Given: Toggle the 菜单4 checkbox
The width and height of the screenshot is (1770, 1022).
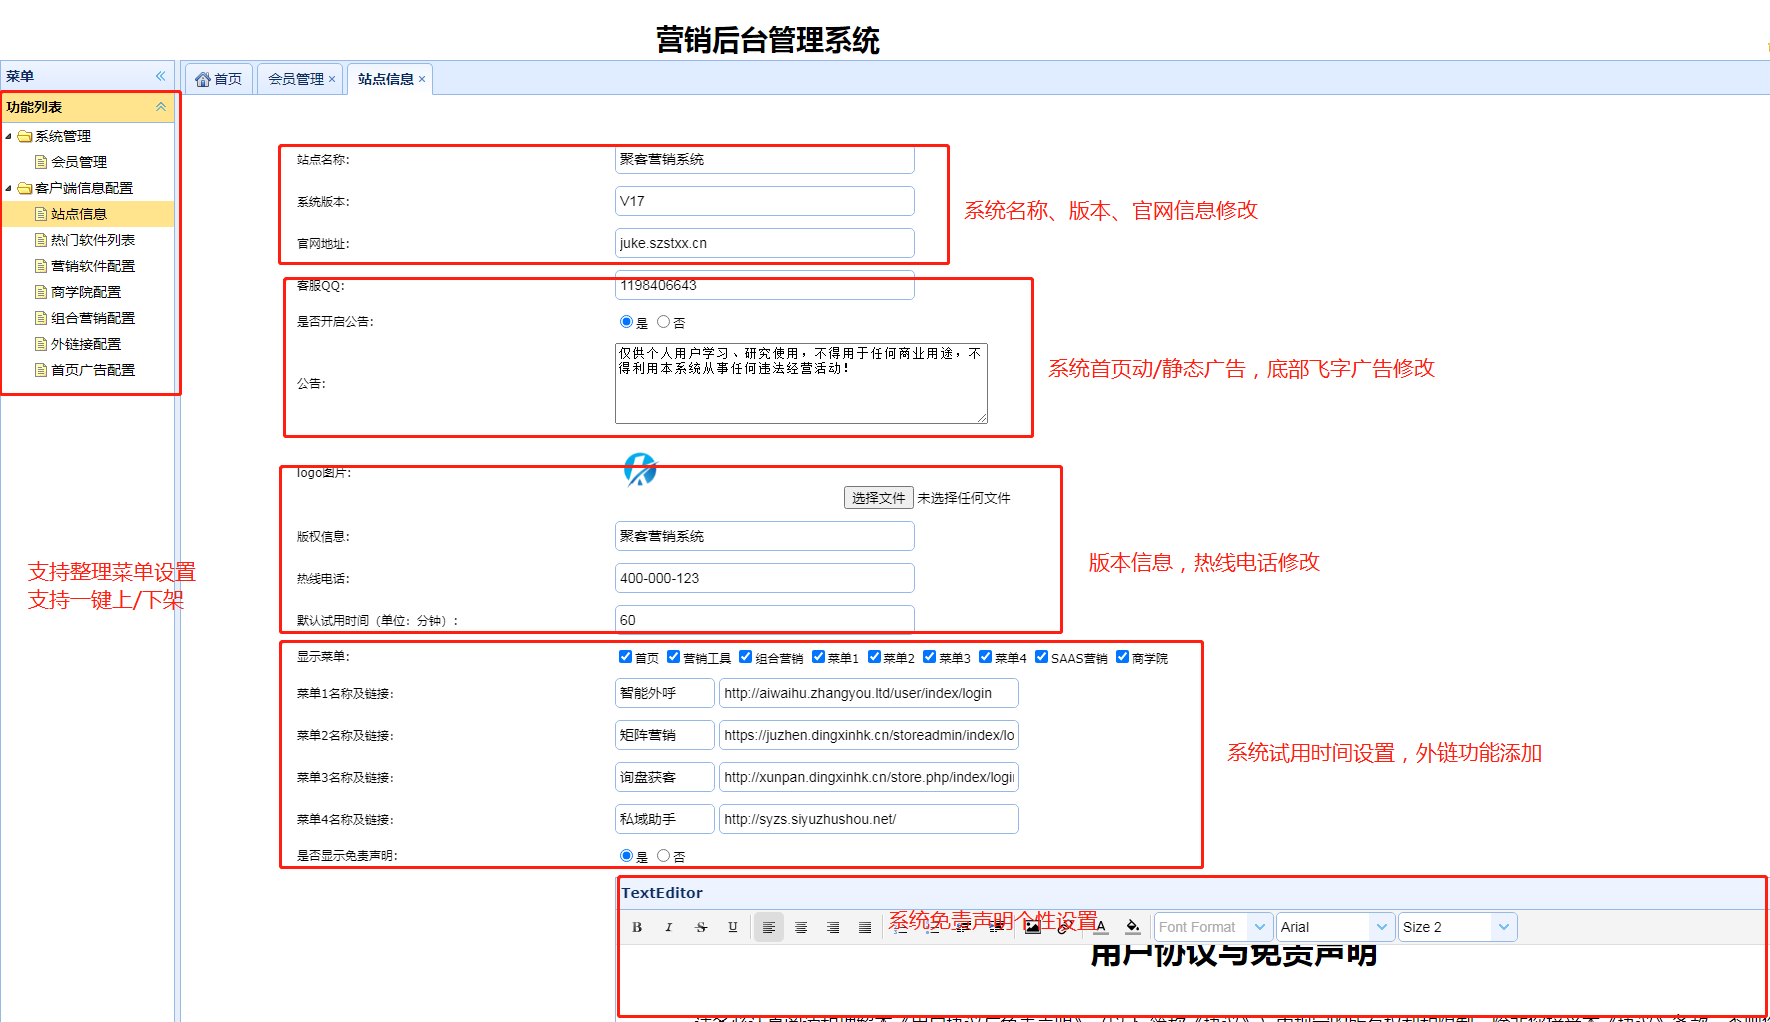Looking at the screenshot, I should pos(985,657).
